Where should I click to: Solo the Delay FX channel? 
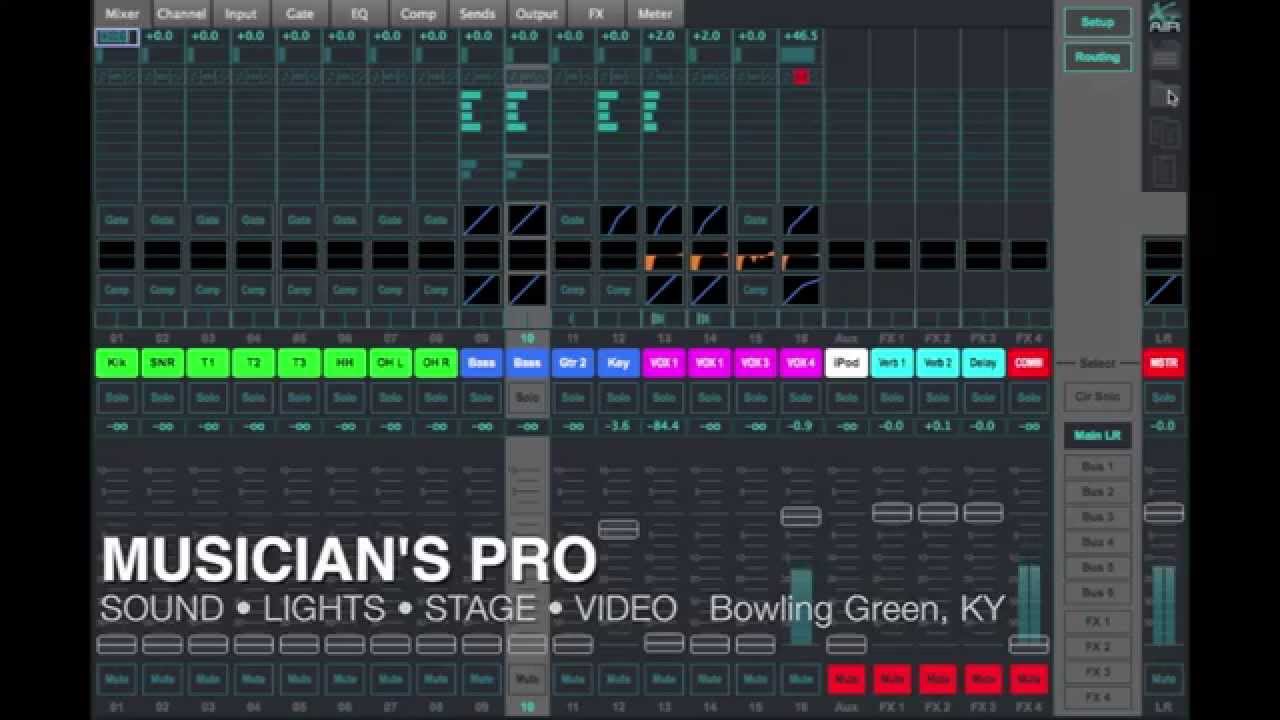(983, 397)
